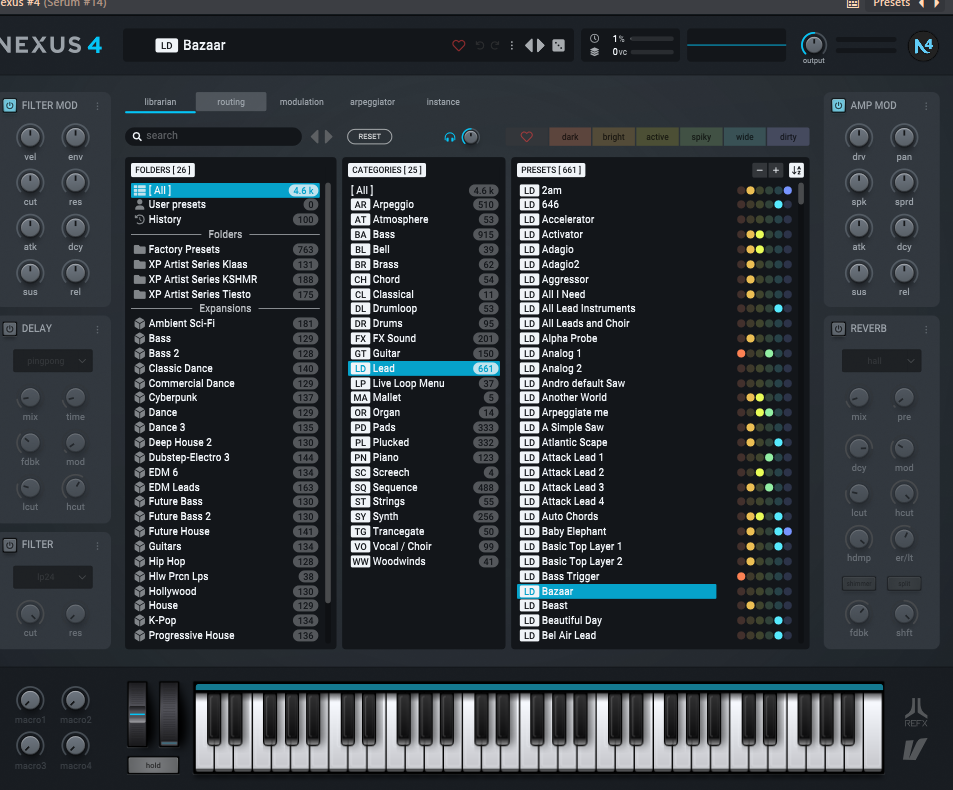Click the sort order icon in presets
The image size is (953, 790).
click(x=796, y=170)
